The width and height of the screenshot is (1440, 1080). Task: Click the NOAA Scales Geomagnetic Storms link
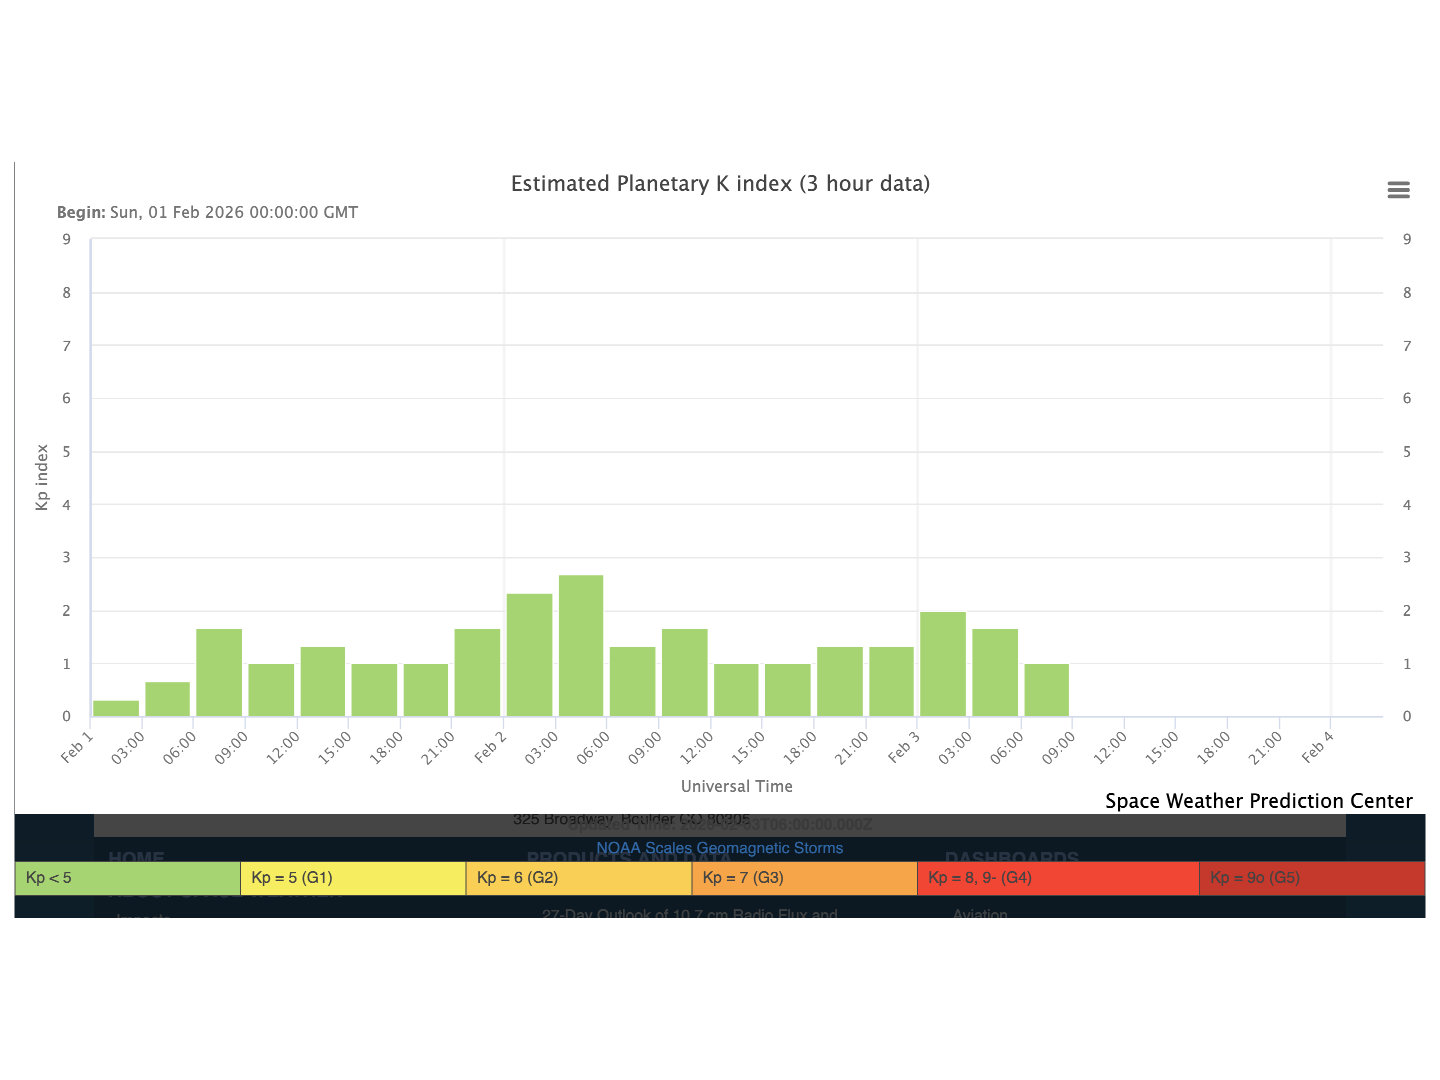point(719,848)
